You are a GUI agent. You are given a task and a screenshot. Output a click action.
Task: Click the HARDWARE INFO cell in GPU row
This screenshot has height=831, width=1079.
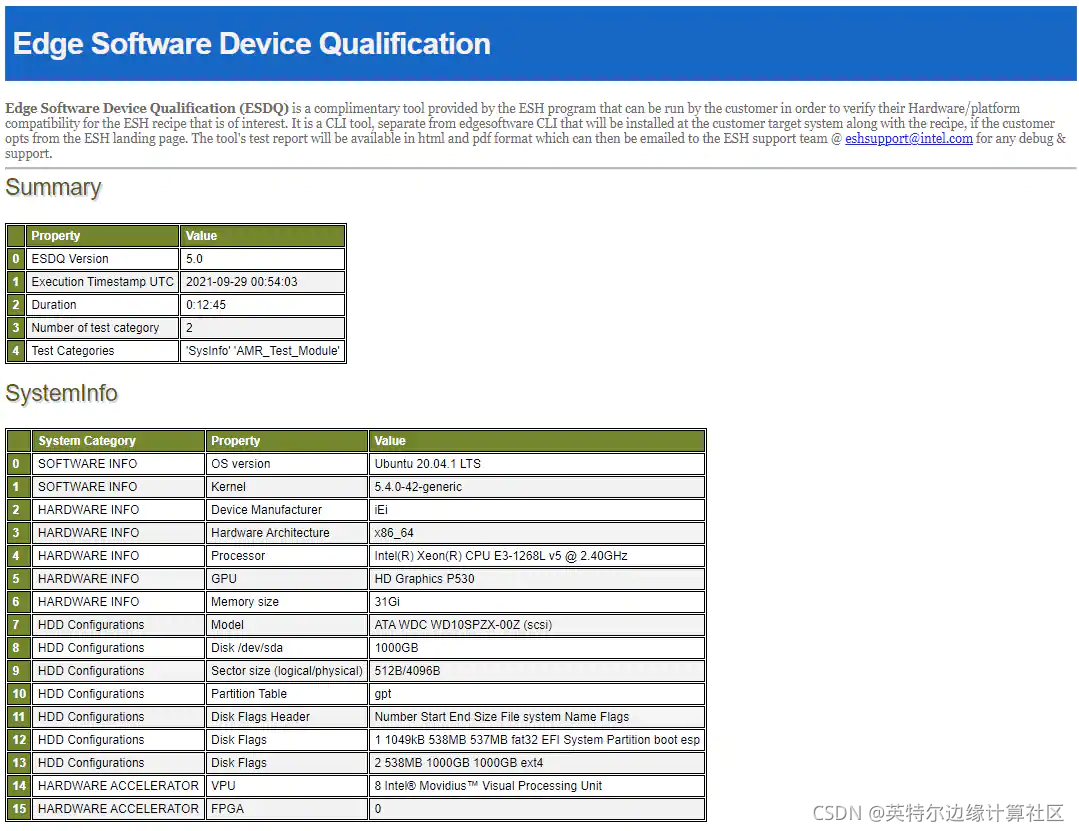118,579
